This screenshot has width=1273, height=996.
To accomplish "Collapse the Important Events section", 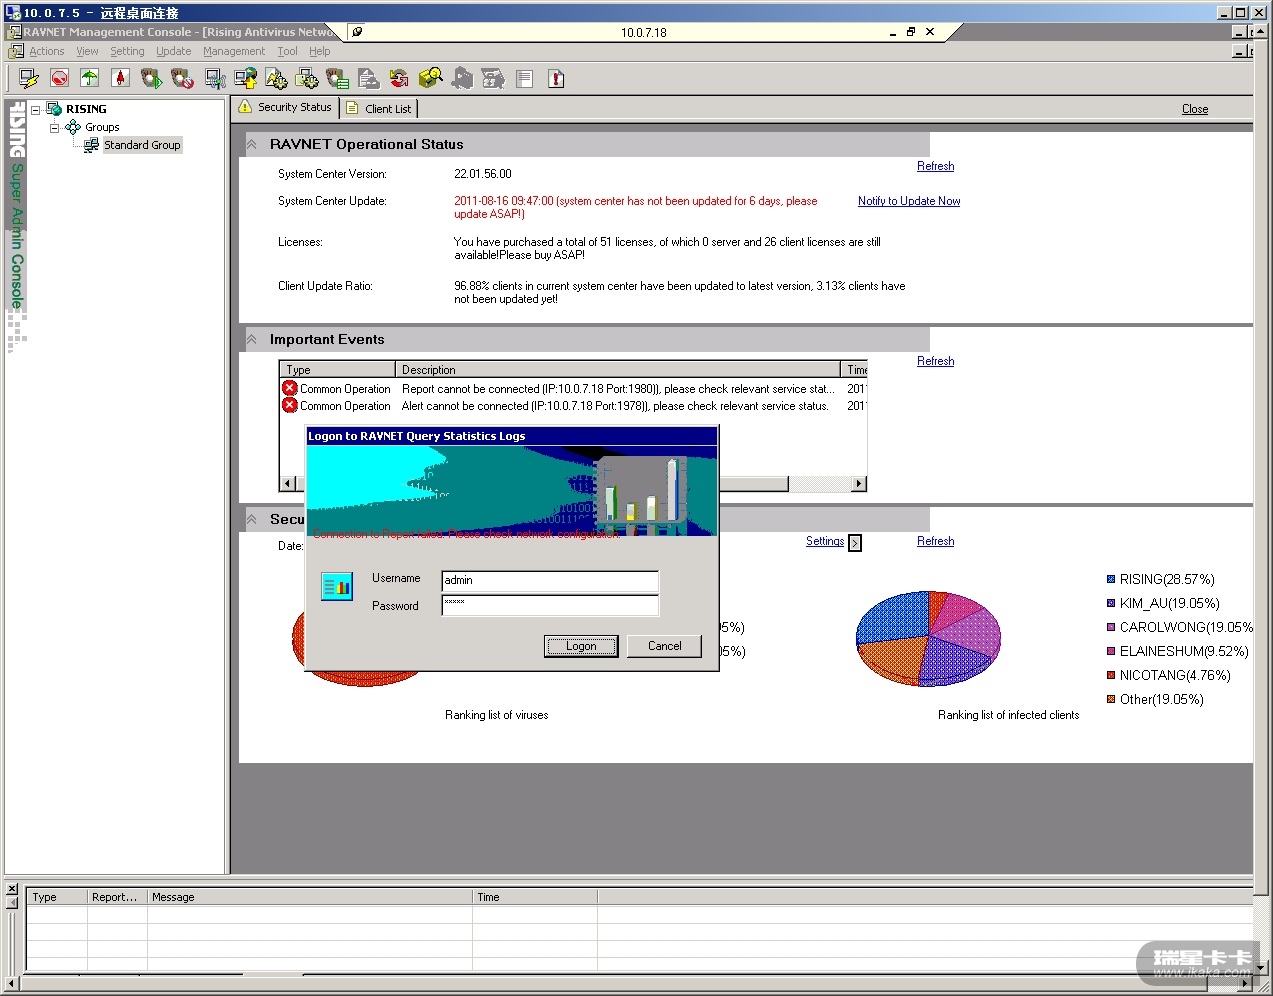I will pyautogui.click(x=252, y=339).
